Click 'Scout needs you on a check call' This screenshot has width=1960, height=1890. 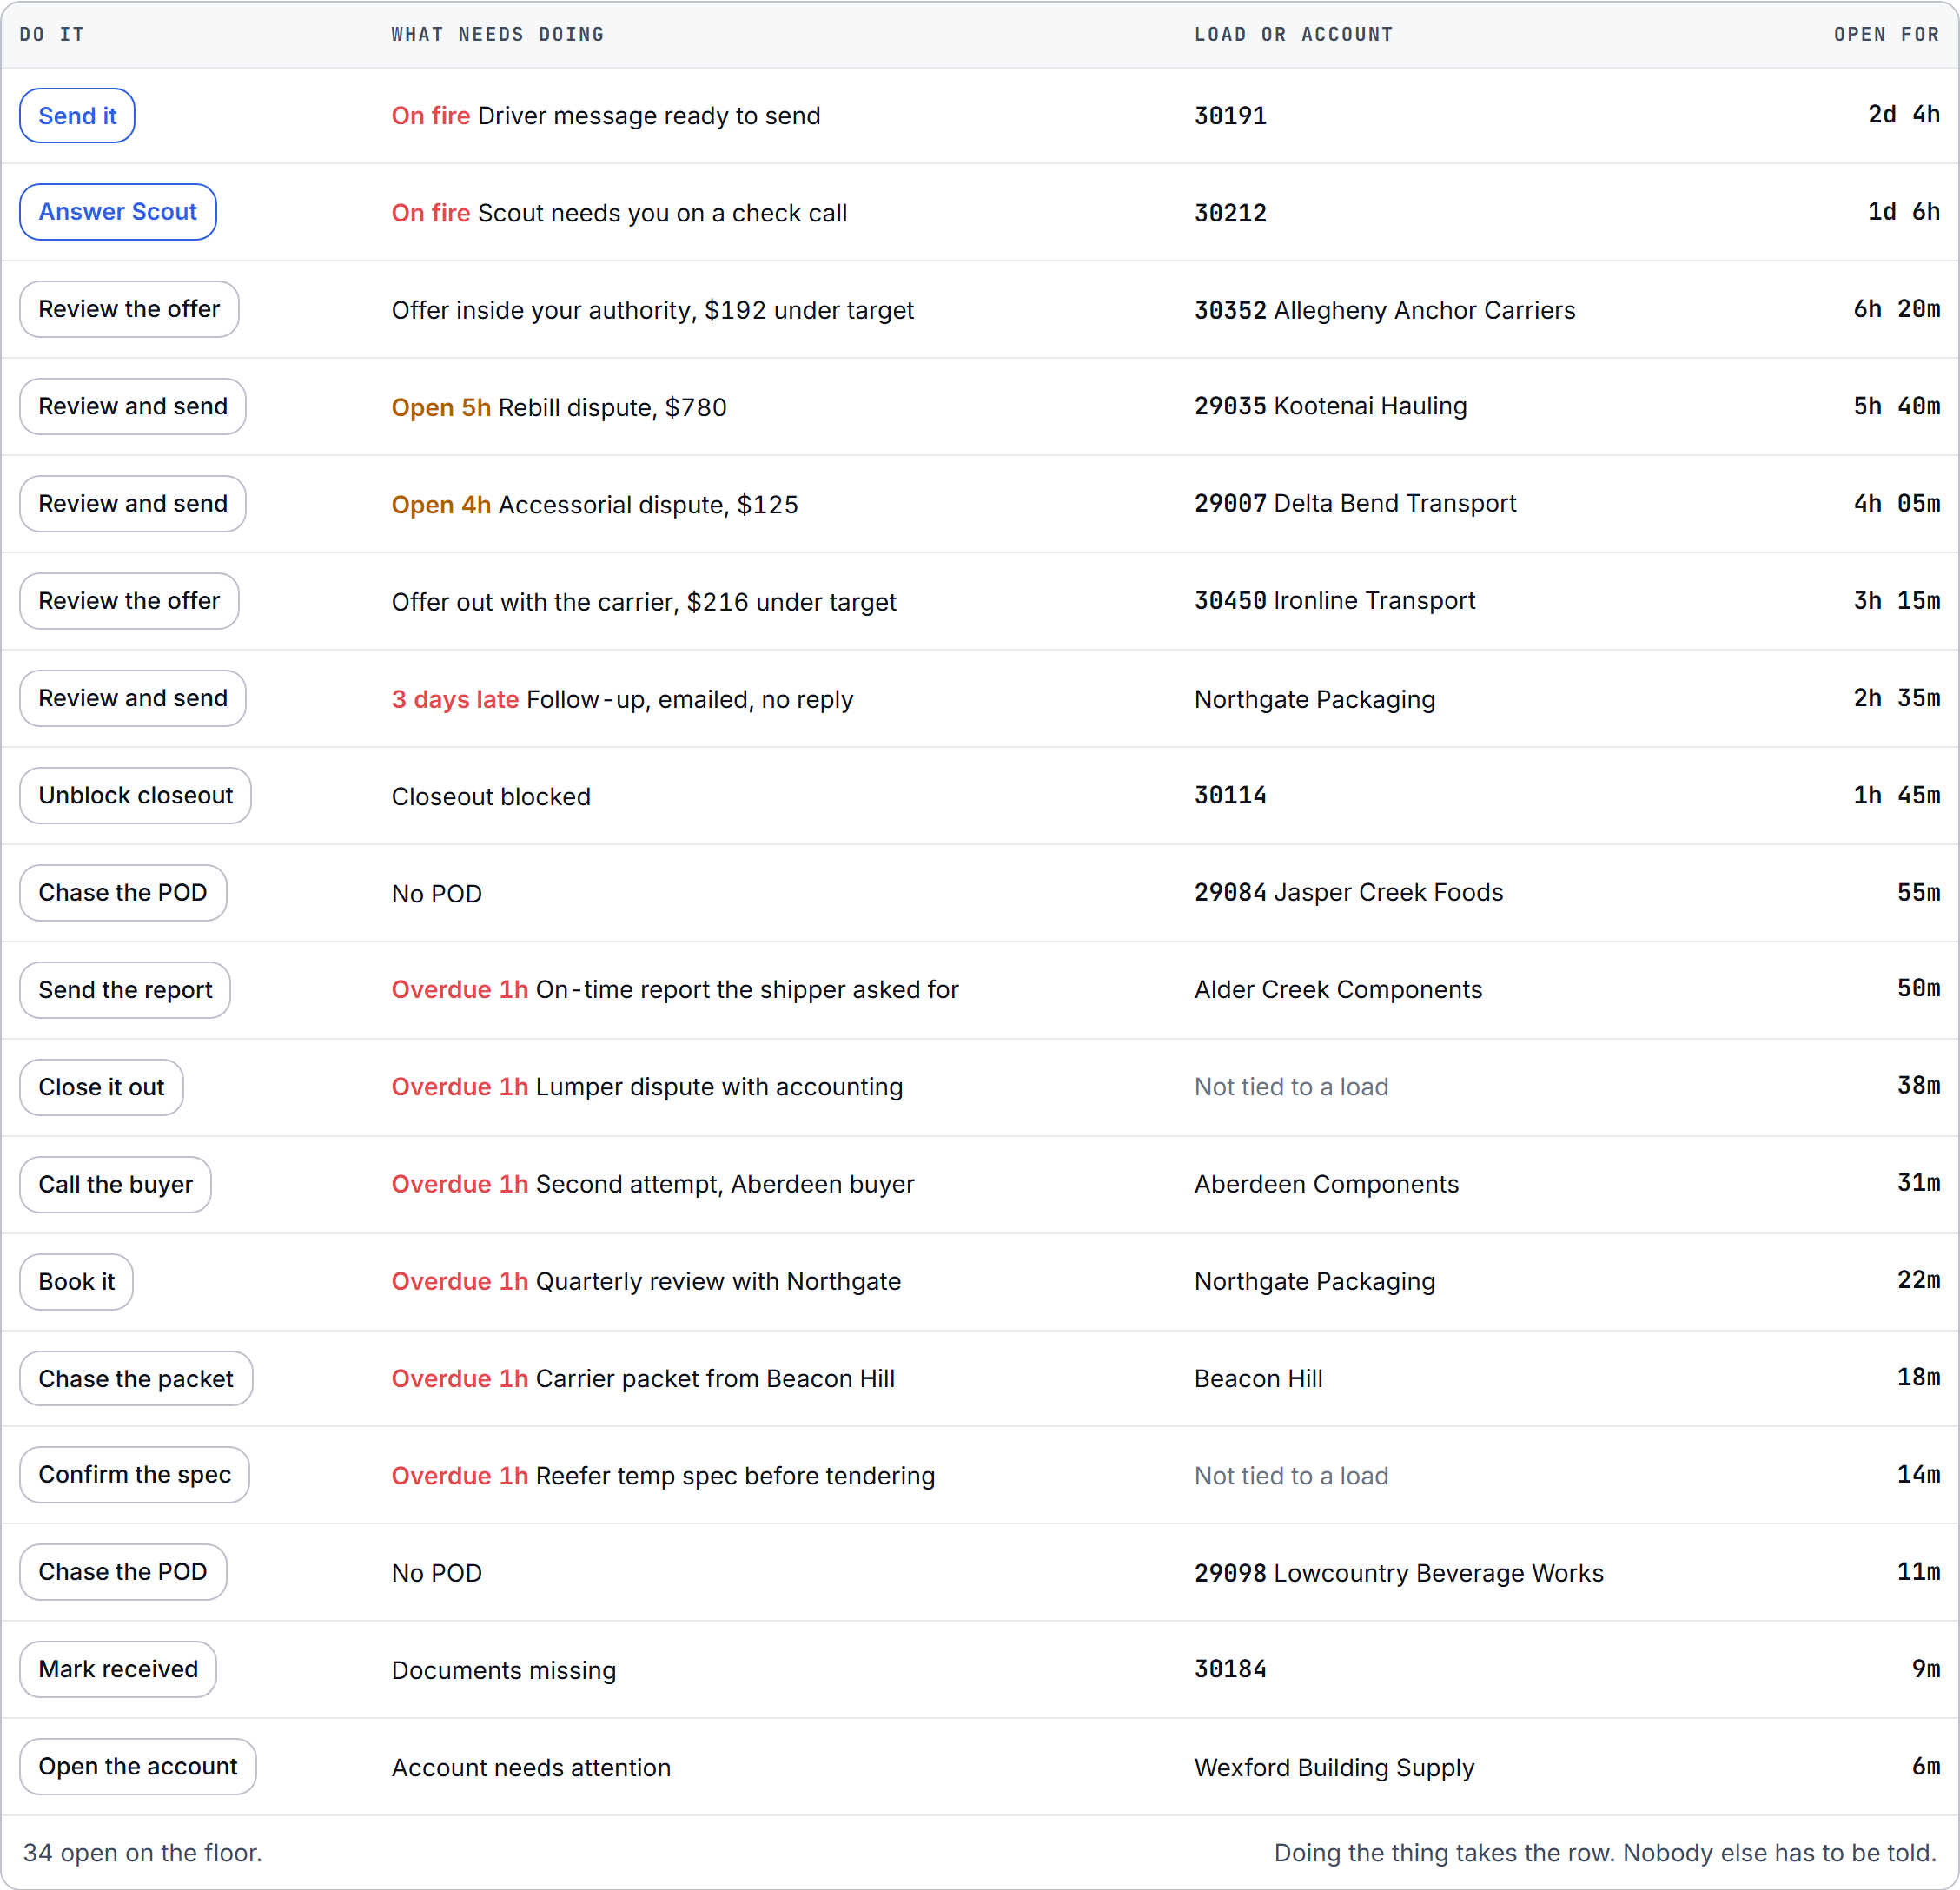coord(662,213)
